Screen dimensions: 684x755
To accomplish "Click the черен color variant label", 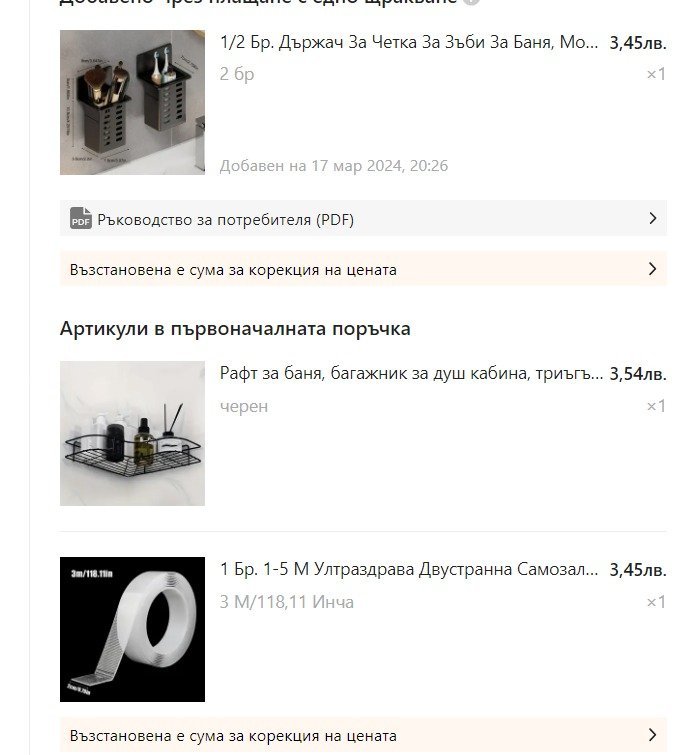I will (244, 406).
